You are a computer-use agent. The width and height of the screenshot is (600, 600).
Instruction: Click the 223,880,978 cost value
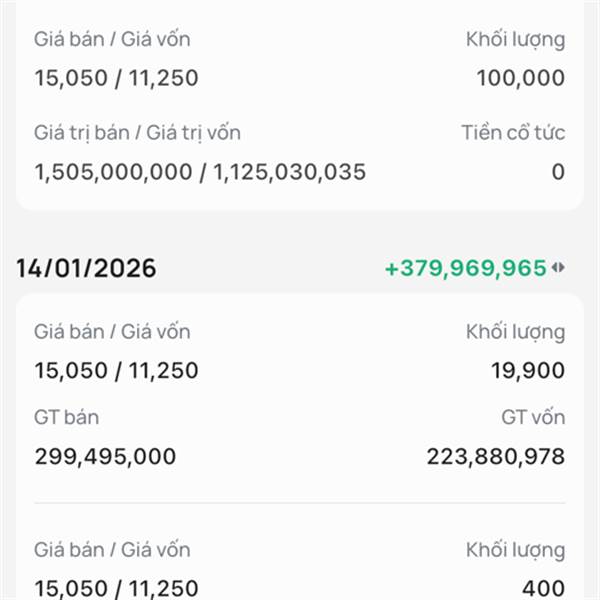coord(496,457)
